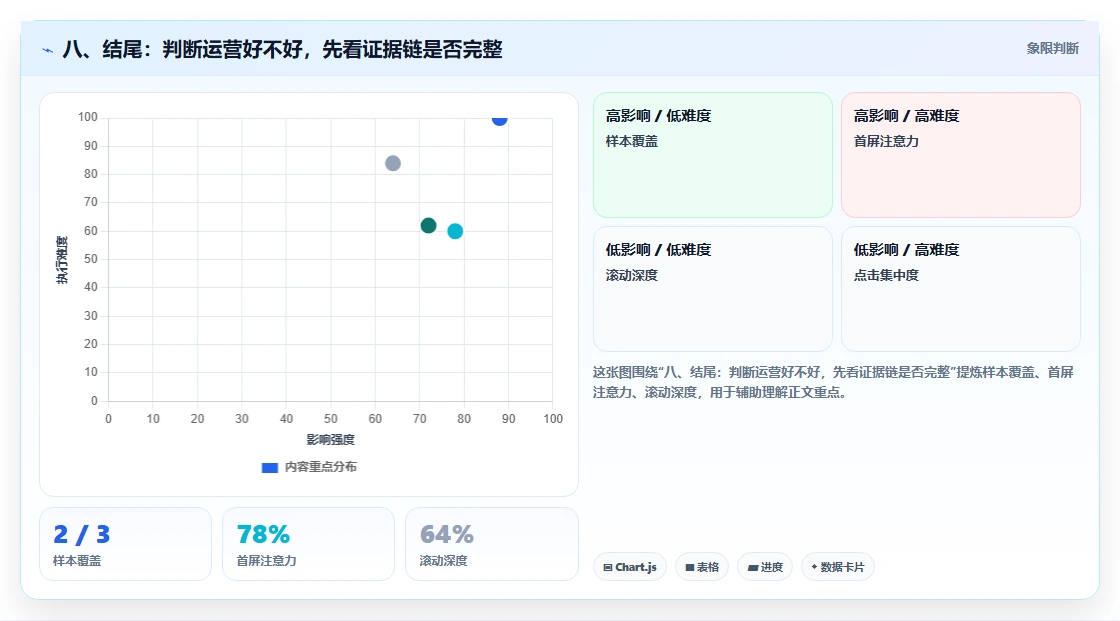Select the 低影响 / 低难度 quadrant card
Screen dimensions: 1120x621
[713, 289]
